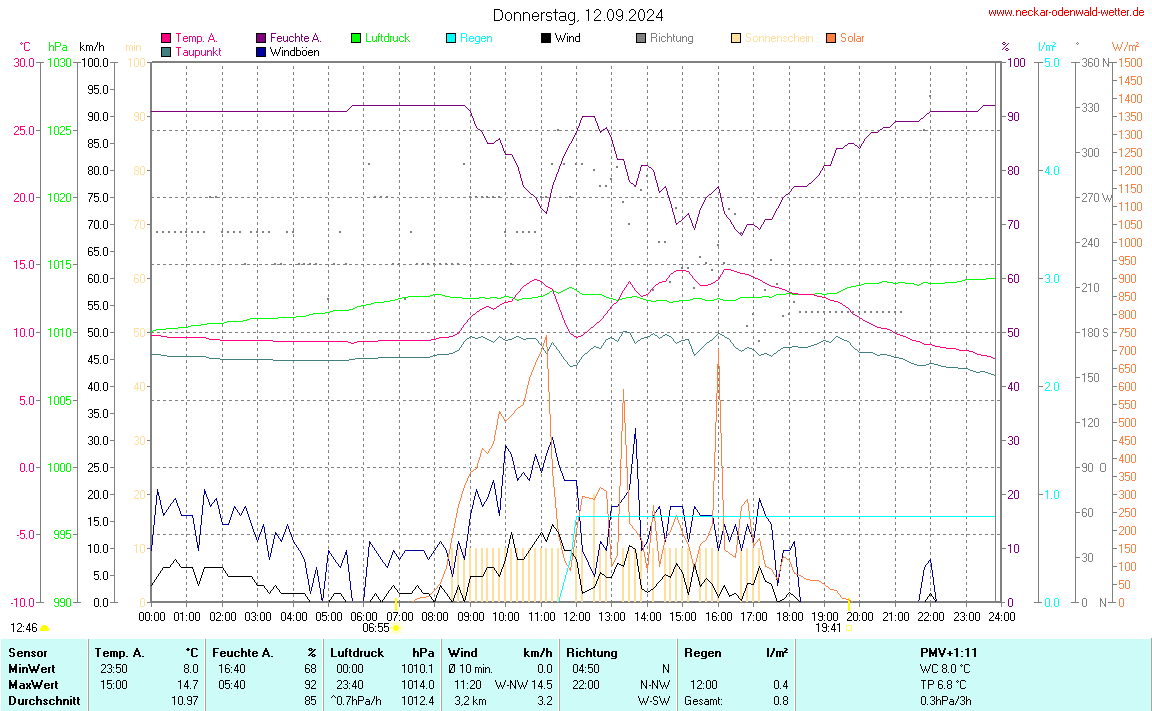Select the Luftdruck column header in table
1152x711 pixels.
357,652
